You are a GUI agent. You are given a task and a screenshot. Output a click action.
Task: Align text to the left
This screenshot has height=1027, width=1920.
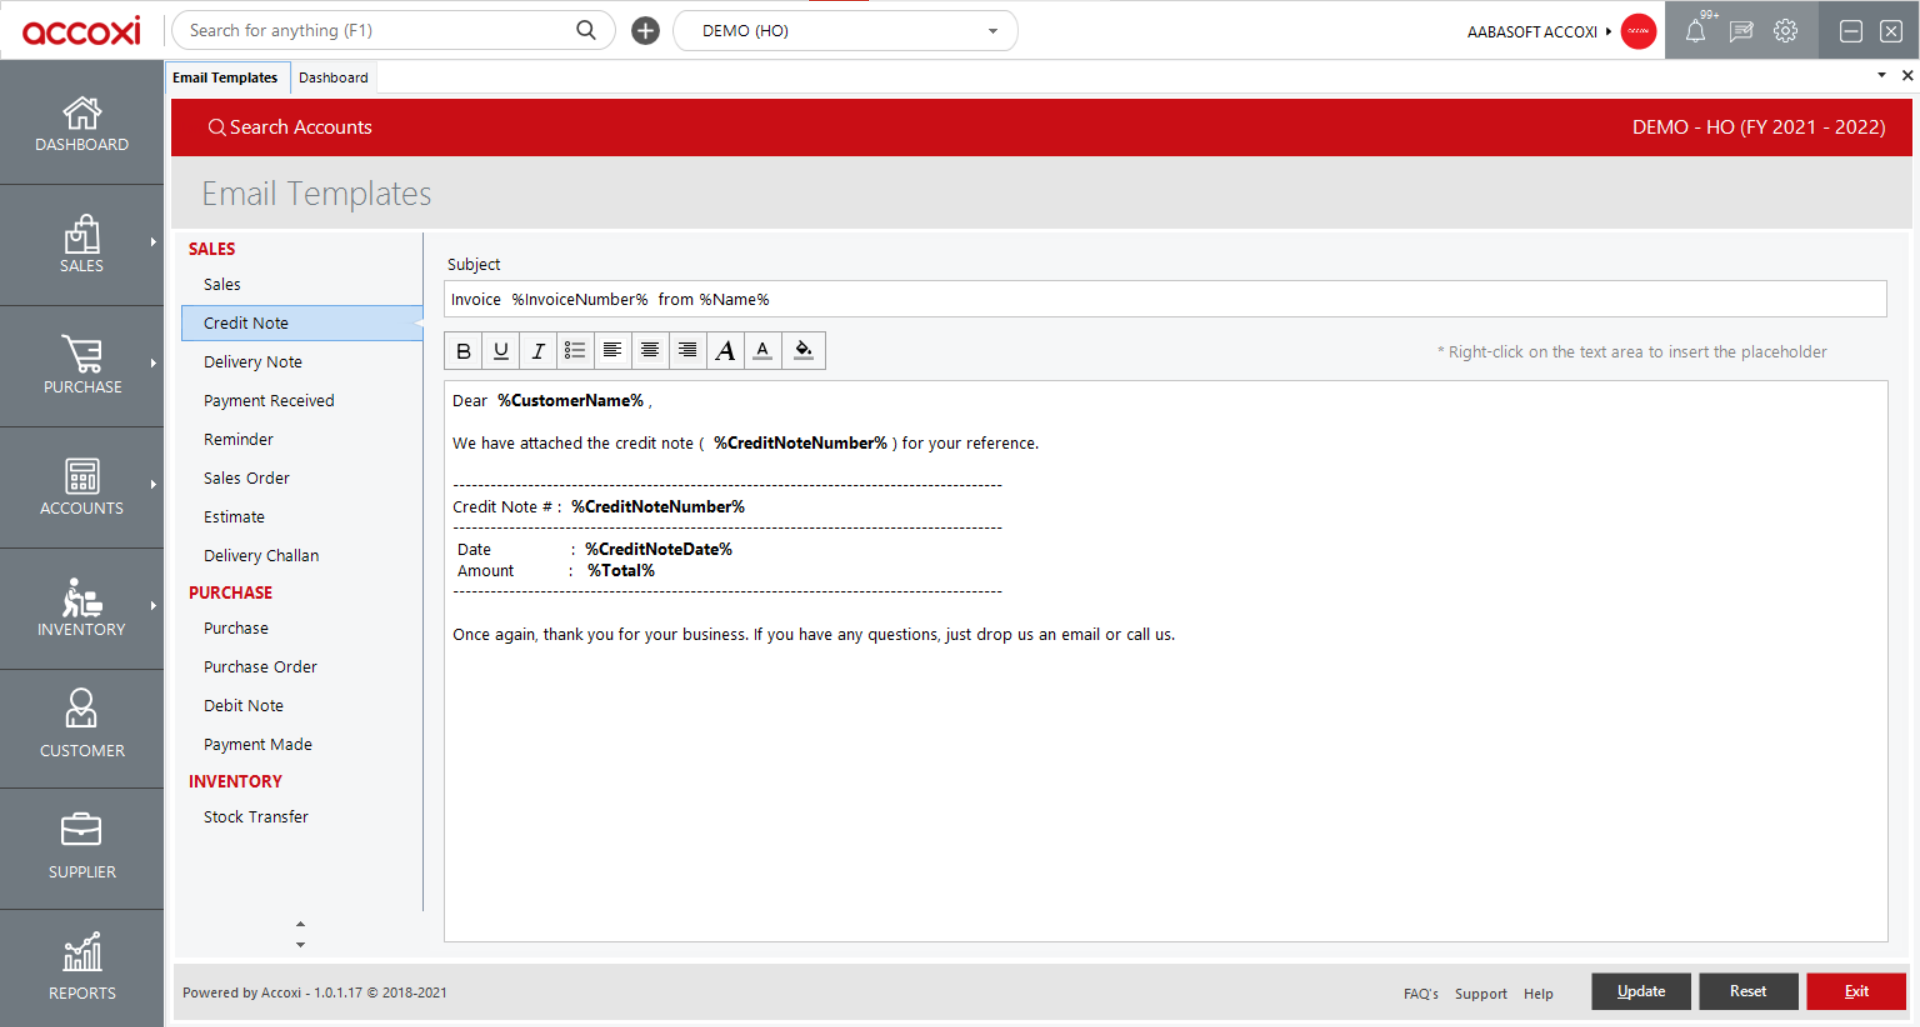tap(612, 350)
